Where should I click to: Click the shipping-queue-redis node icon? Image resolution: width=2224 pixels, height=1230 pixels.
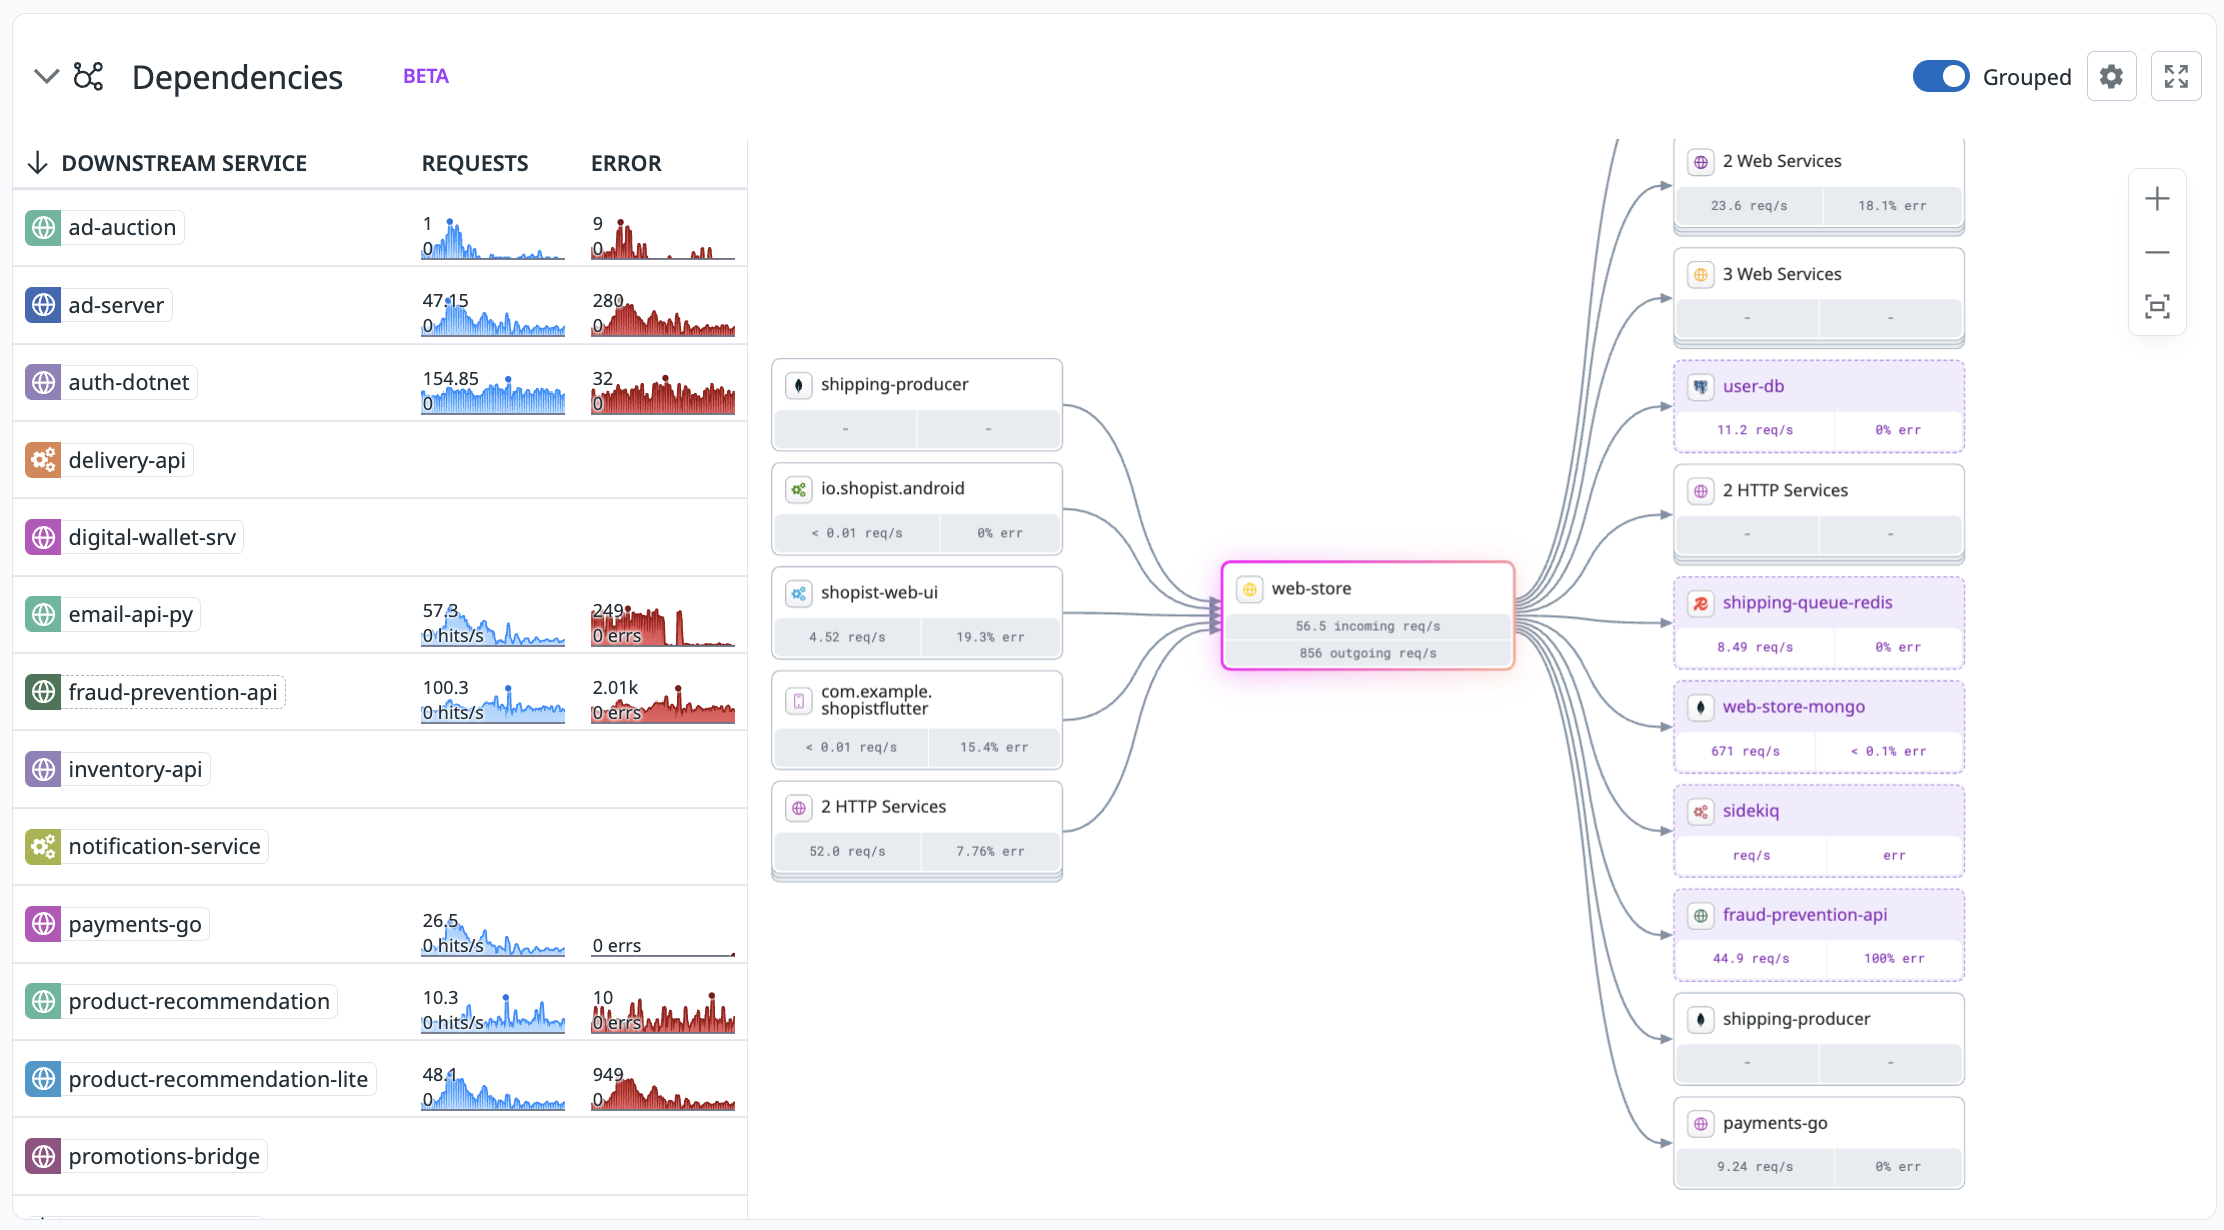1701,603
